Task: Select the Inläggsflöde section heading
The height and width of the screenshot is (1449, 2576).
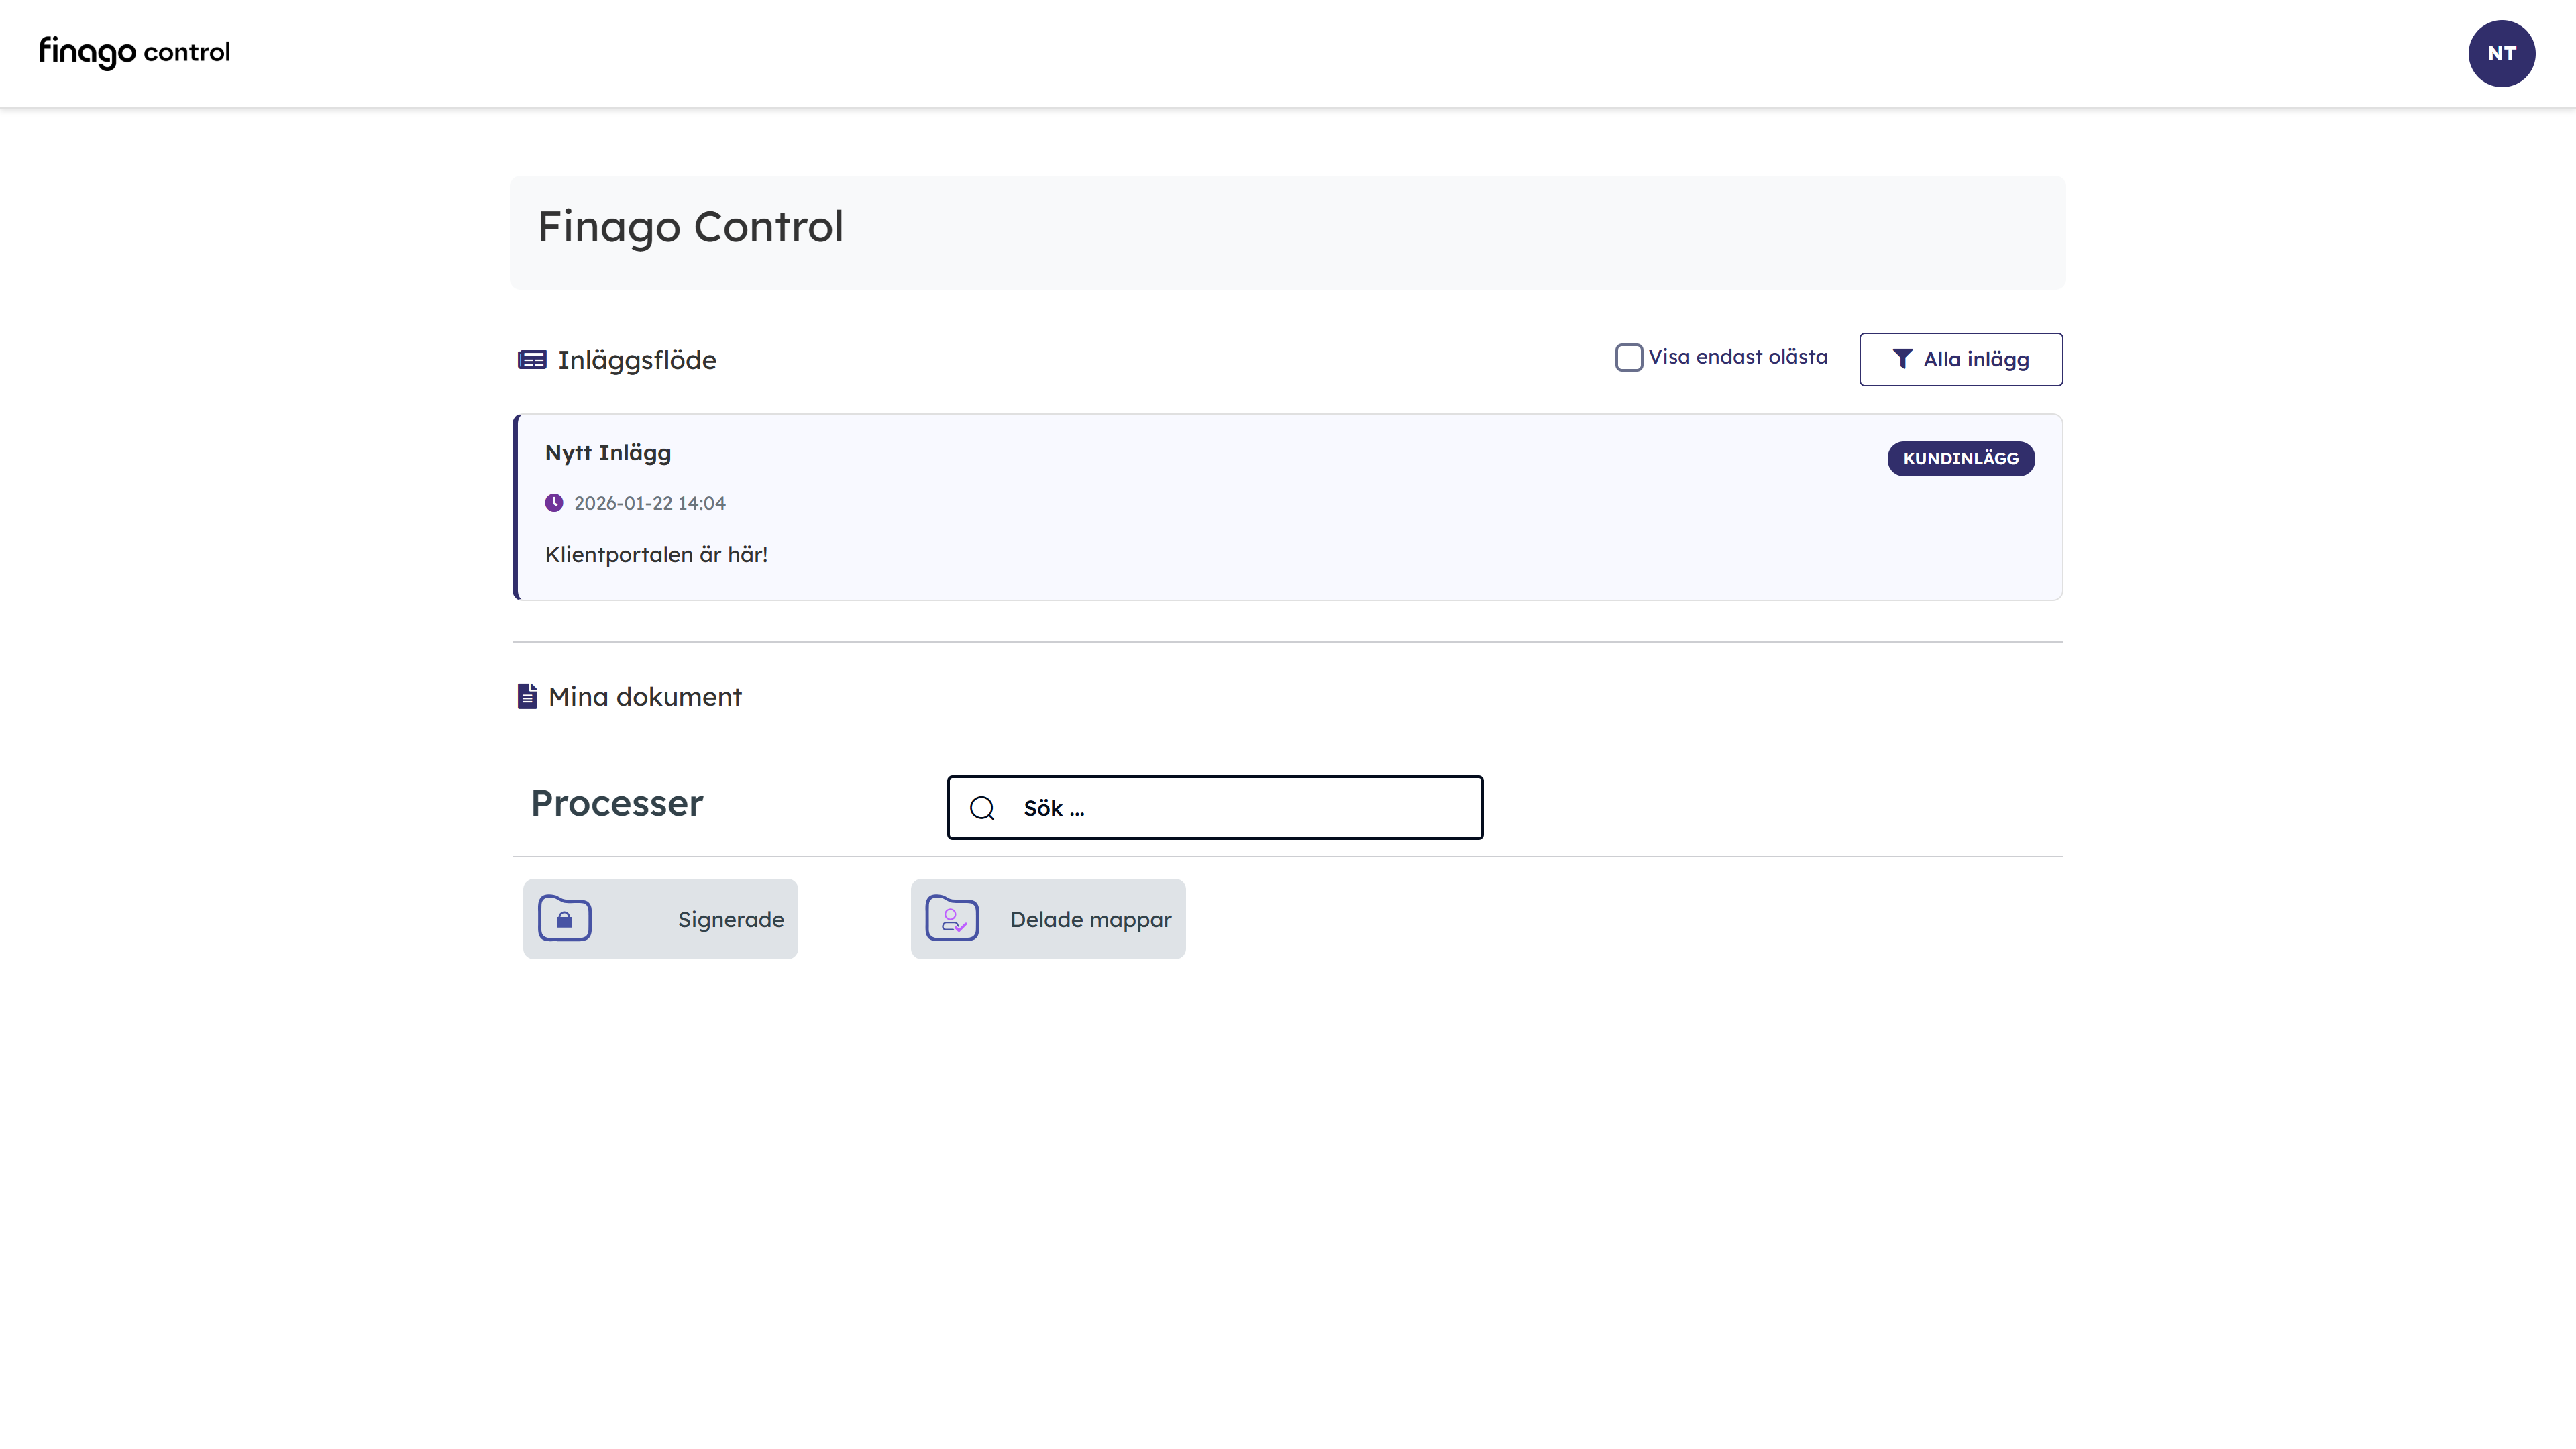Action: click(637, 360)
